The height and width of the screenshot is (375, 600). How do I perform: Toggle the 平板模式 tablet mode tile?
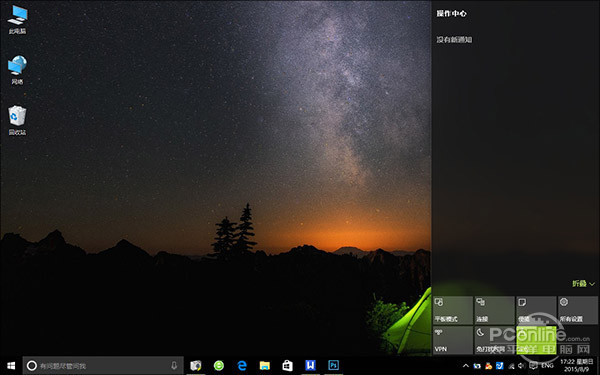pos(453,310)
